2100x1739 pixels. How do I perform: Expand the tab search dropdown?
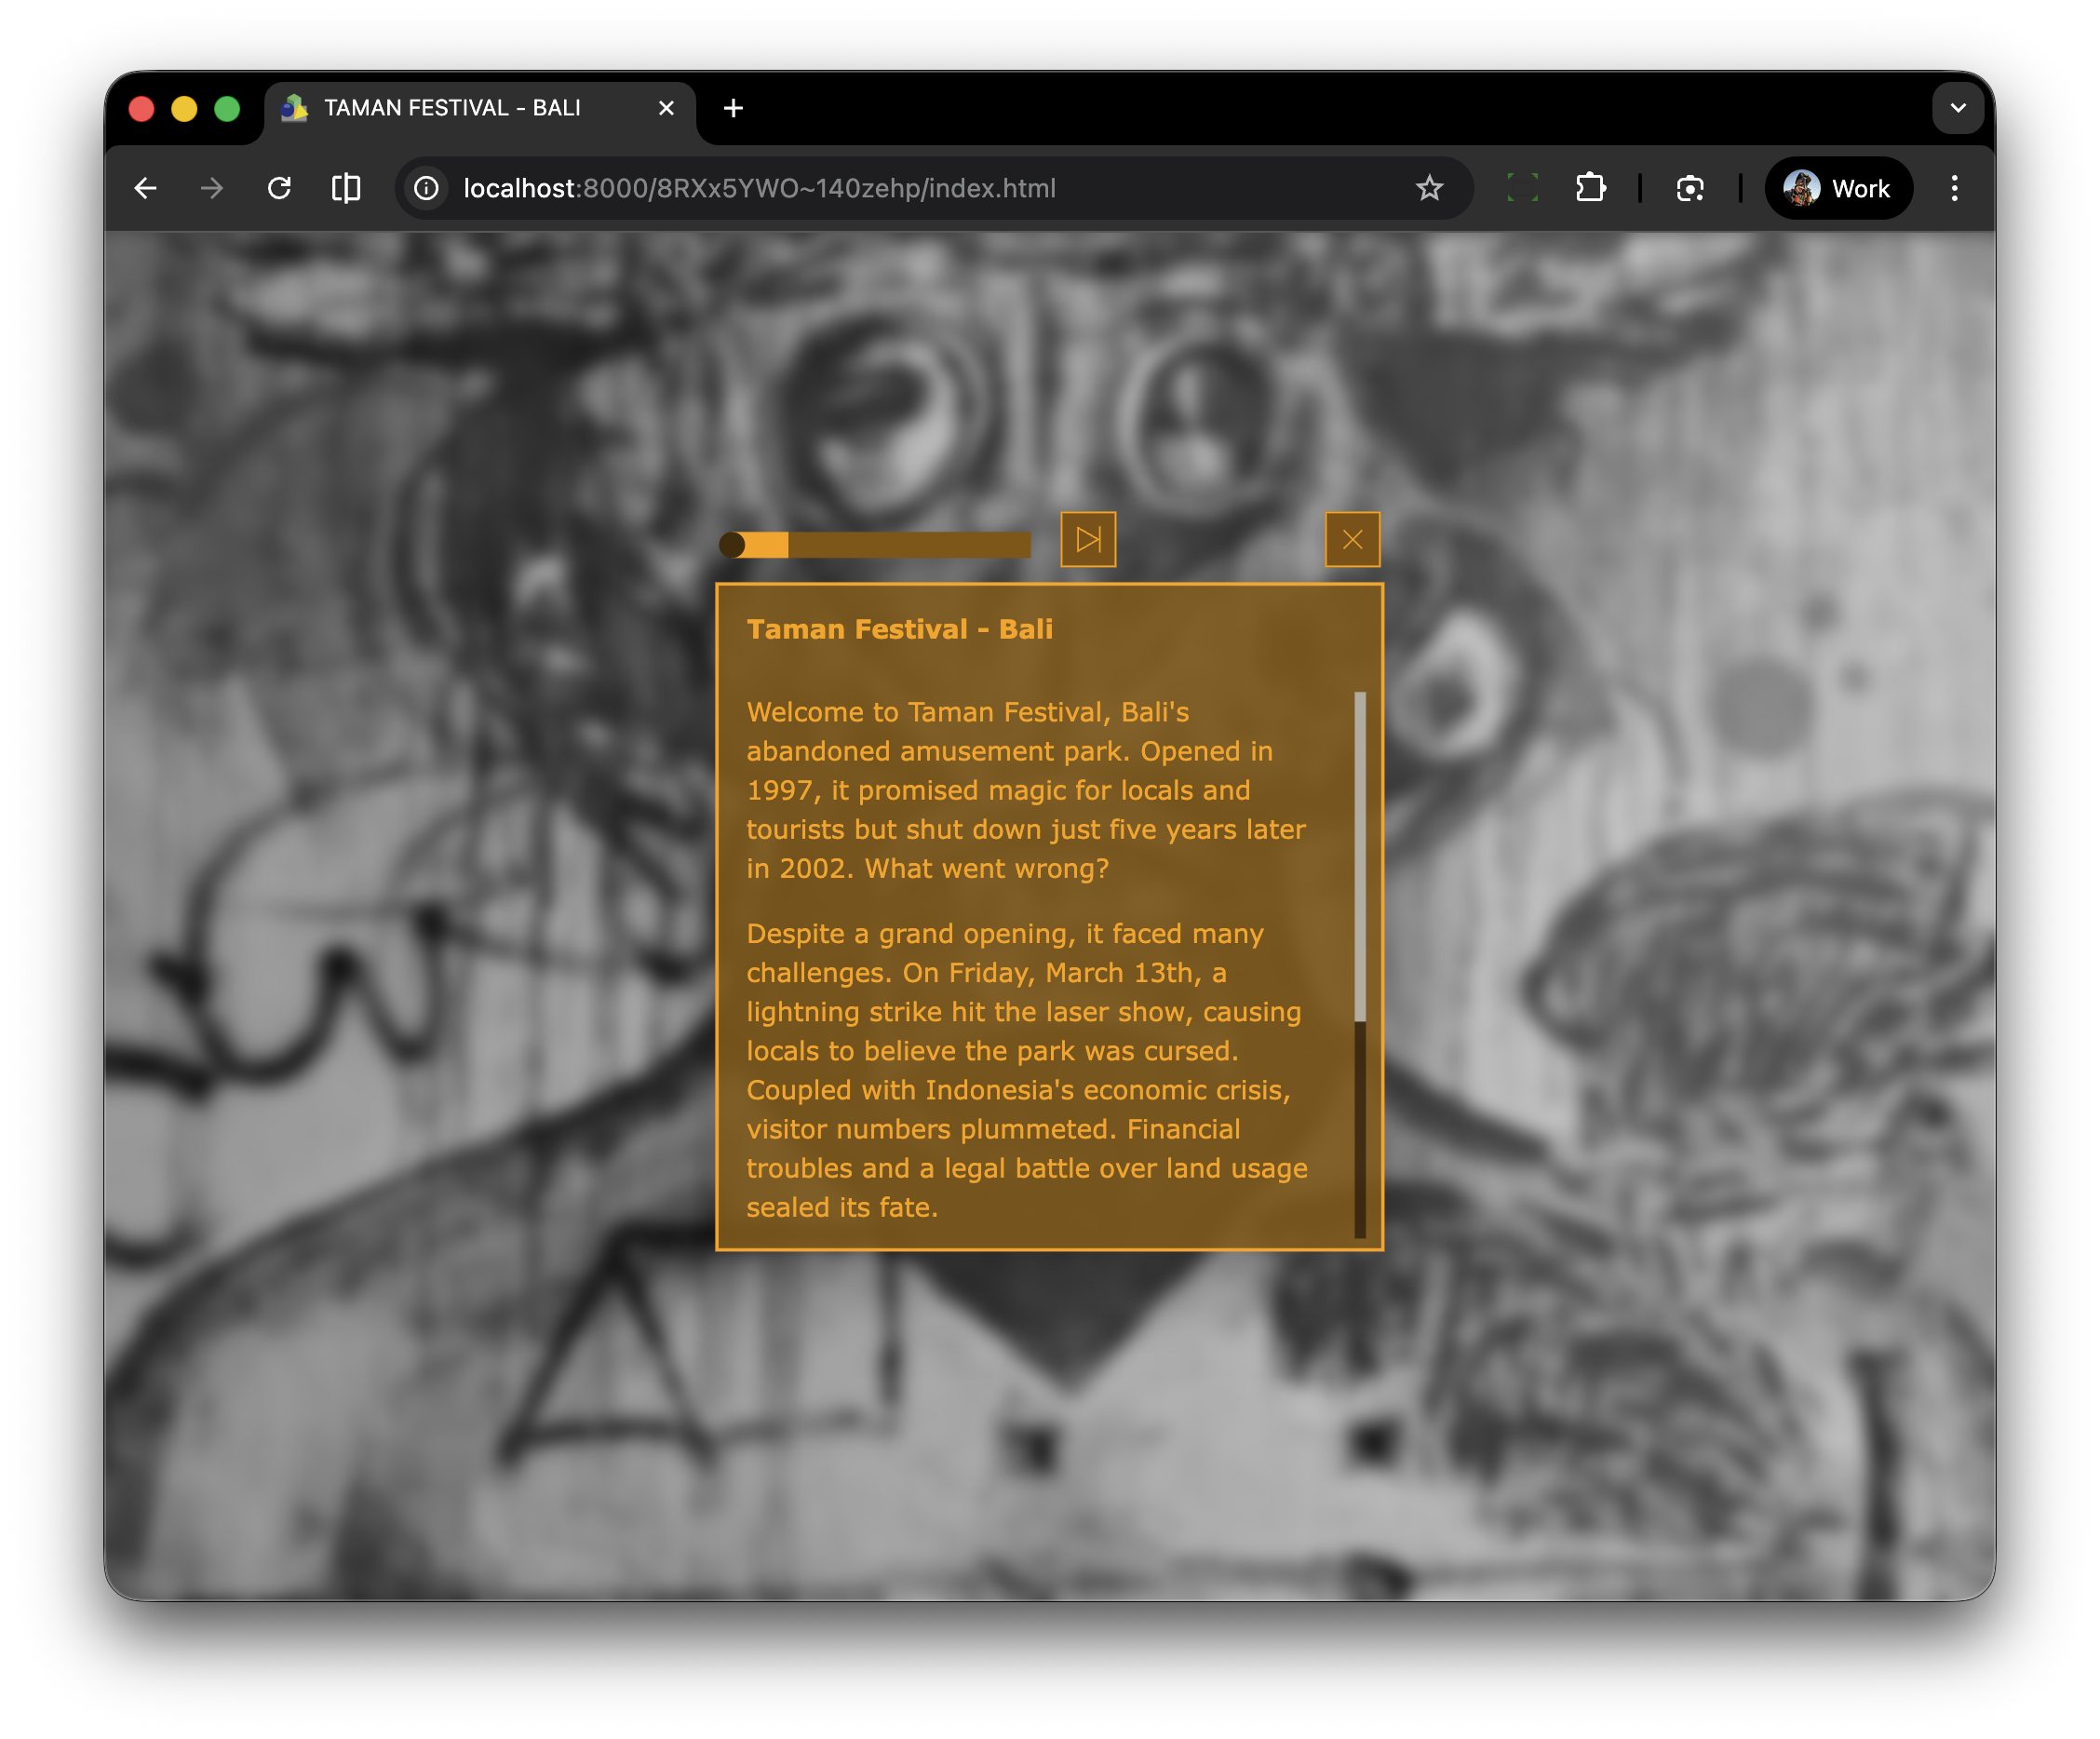pyautogui.click(x=1957, y=108)
